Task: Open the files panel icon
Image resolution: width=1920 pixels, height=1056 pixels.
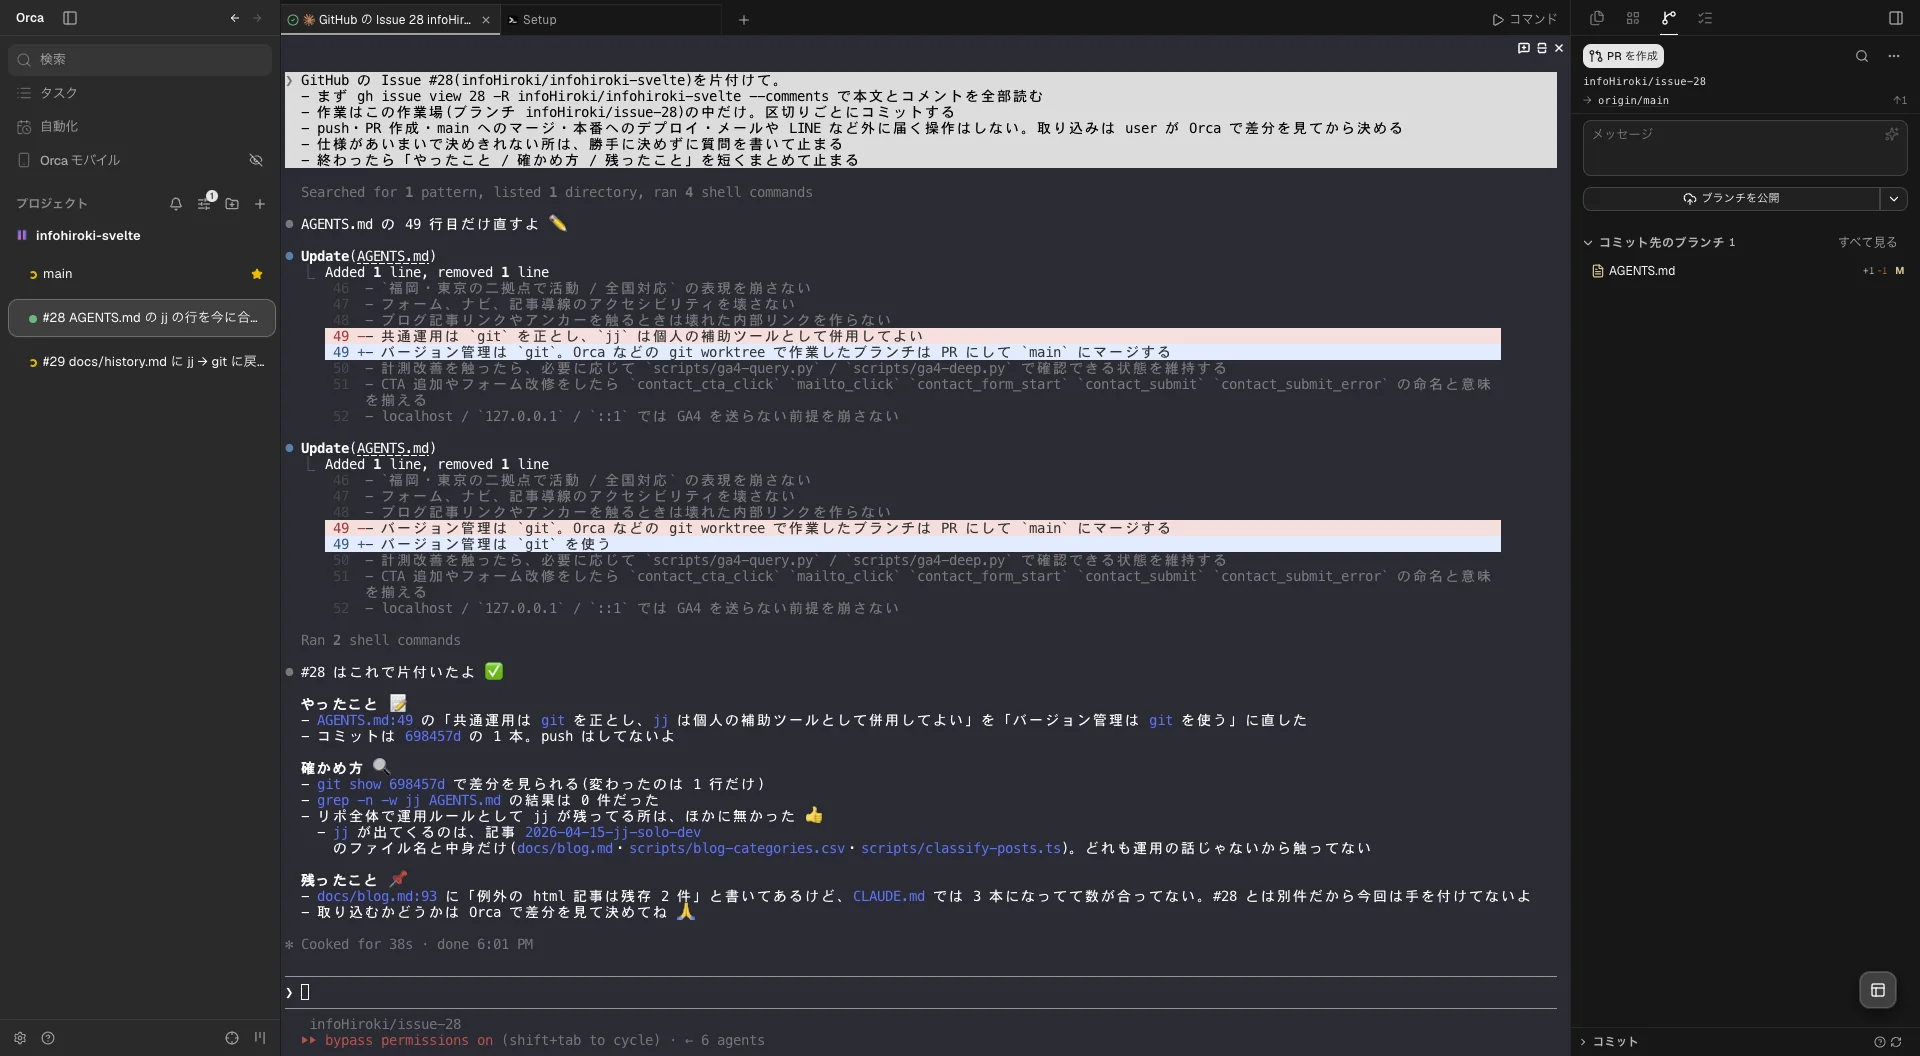Action: 1597,18
